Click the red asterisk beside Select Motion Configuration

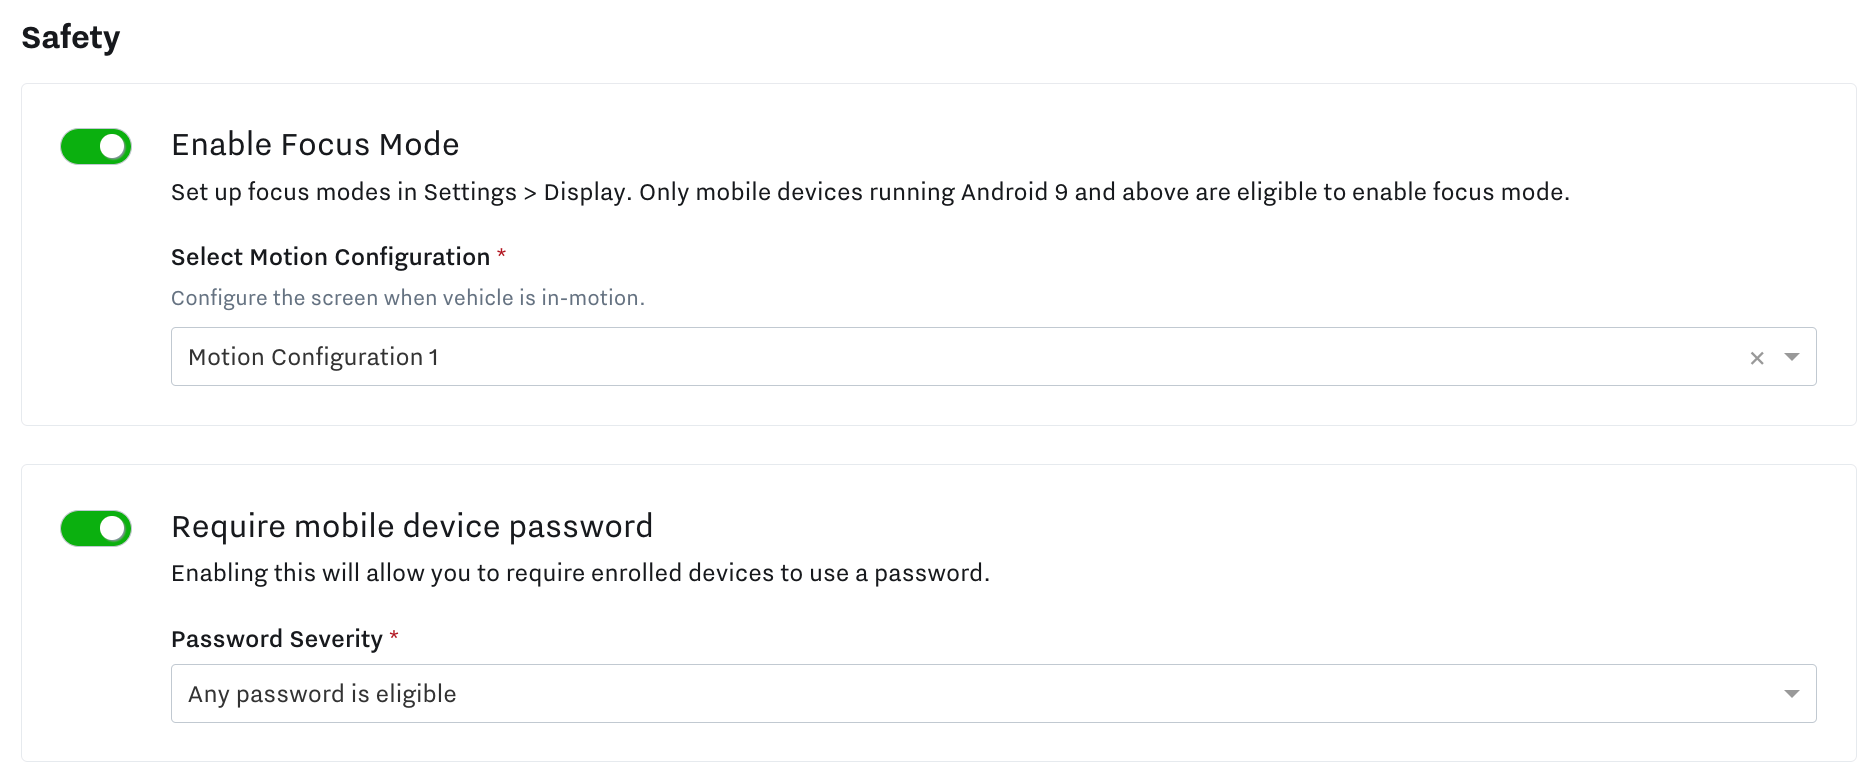(x=501, y=255)
